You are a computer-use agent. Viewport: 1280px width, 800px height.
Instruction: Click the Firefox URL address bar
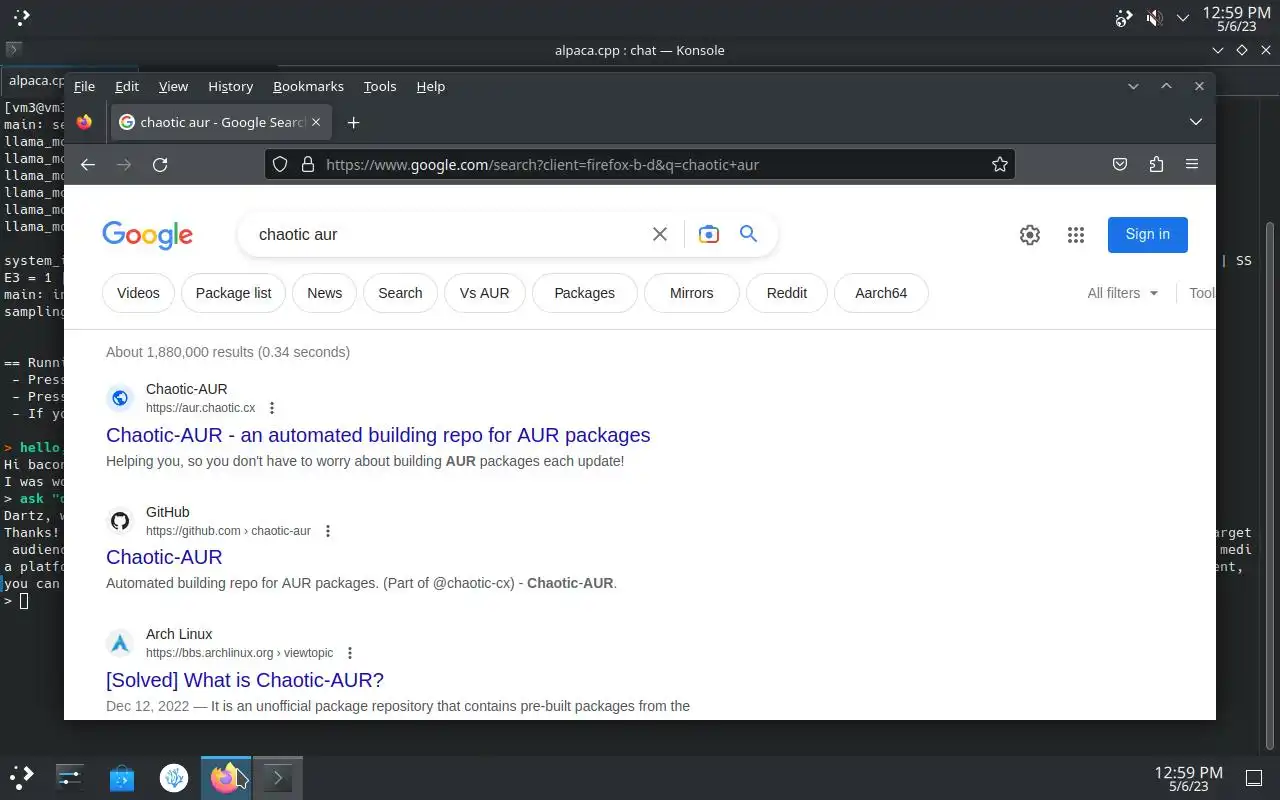[x=640, y=164]
